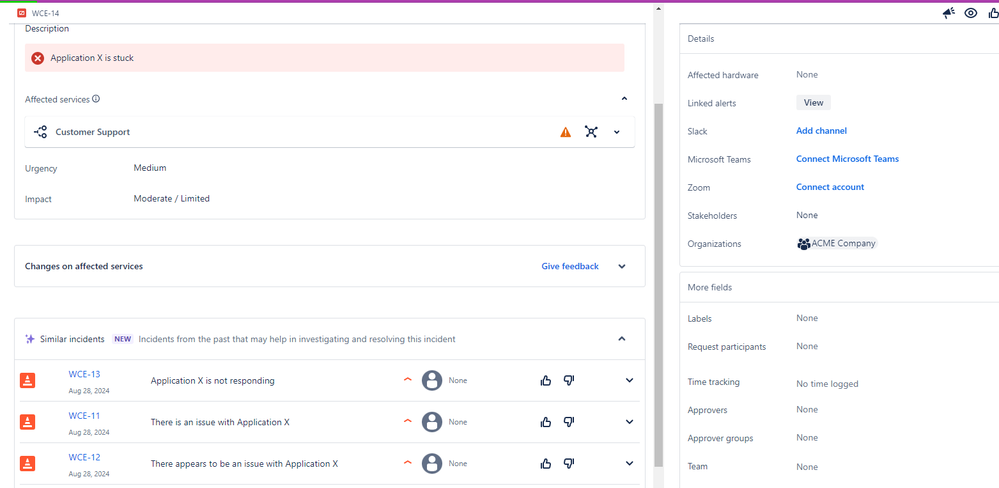Open the WCE-11 incident link
The width and height of the screenshot is (999, 488).
pyautogui.click(x=84, y=416)
